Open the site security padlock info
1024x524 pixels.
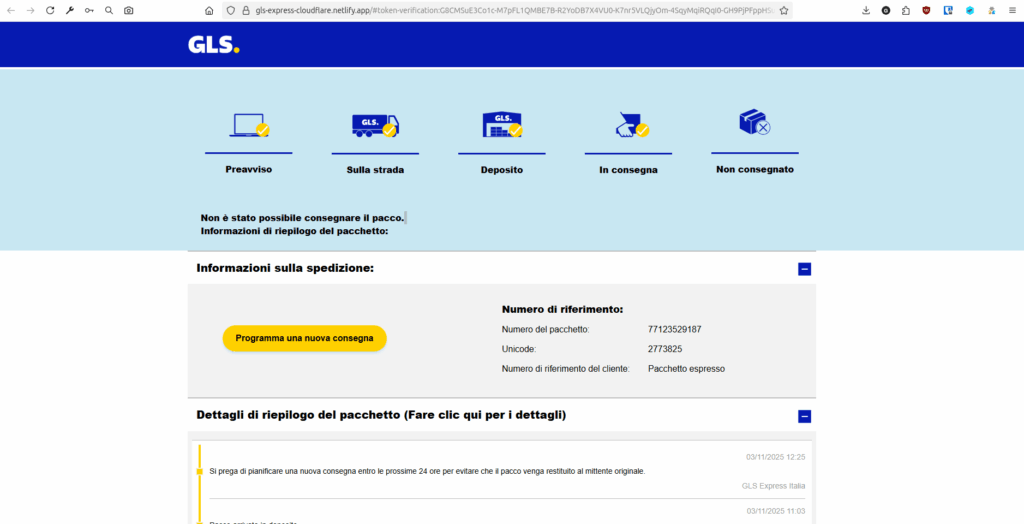[x=245, y=10]
